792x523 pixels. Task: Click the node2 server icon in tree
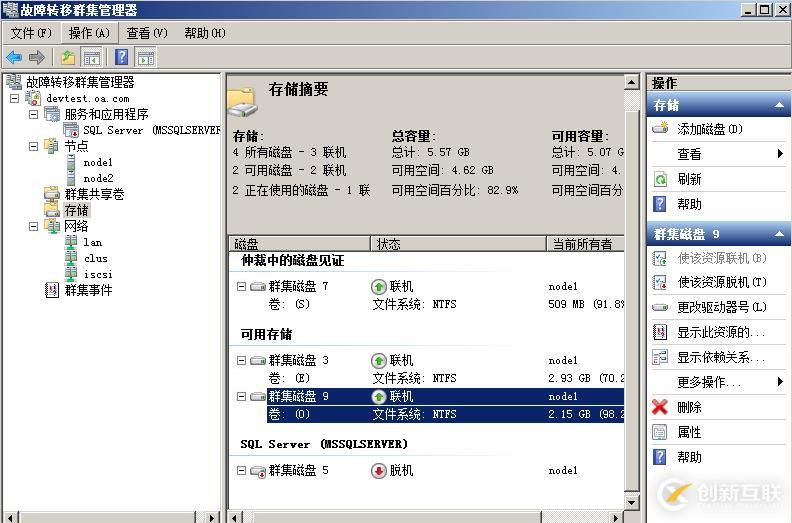(71, 178)
